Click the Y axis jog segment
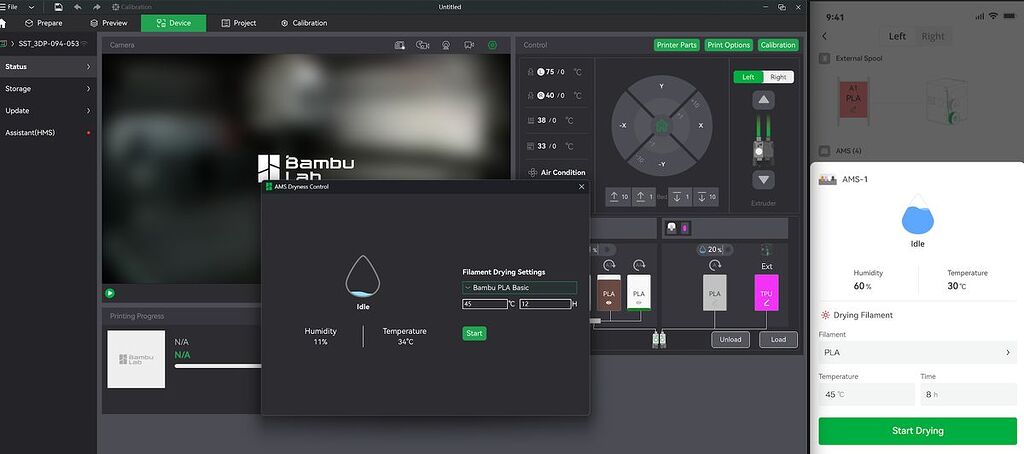Viewport: 1024px width, 454px height. (x=661, y=88)
